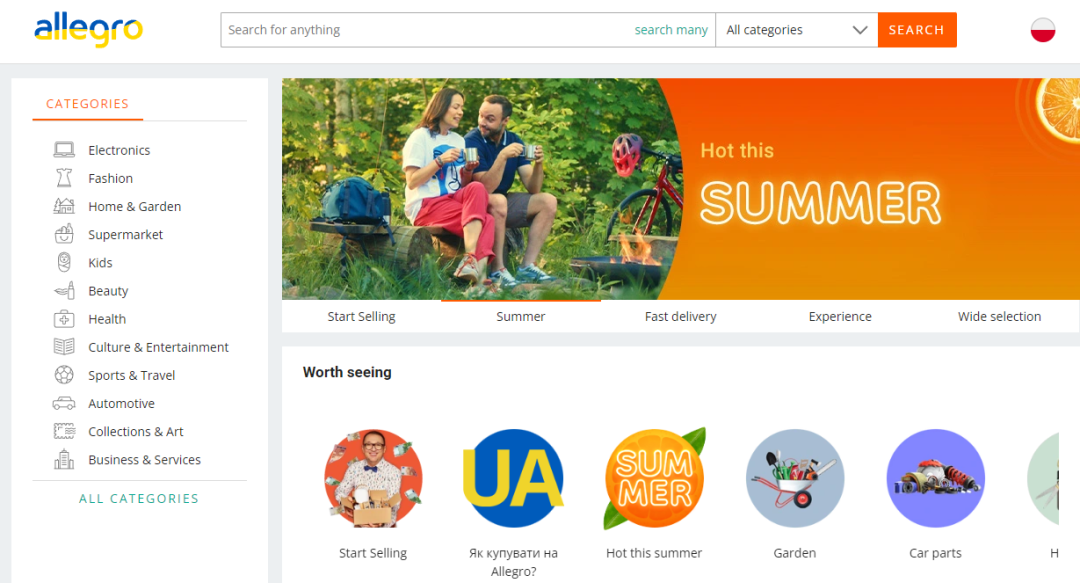Click the Fashion dress icon
Viewport: 1080px width, 583px height.
pyautogui.click(x=64, y=178)
